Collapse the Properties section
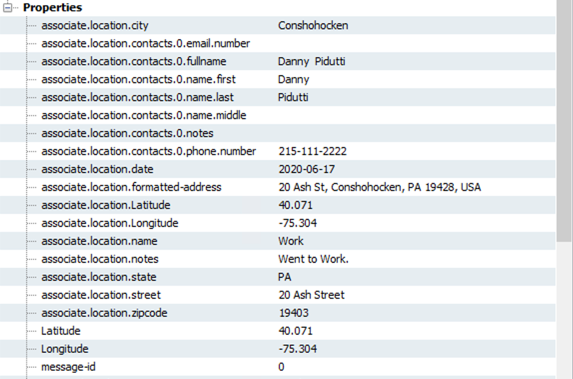Screen dimensions: 573x379 click(7, 7)
